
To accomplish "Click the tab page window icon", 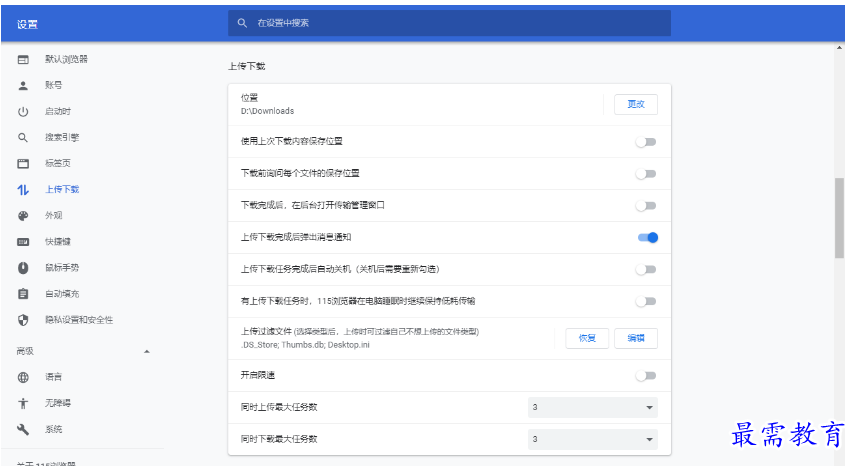I will (x=23, y=163).
